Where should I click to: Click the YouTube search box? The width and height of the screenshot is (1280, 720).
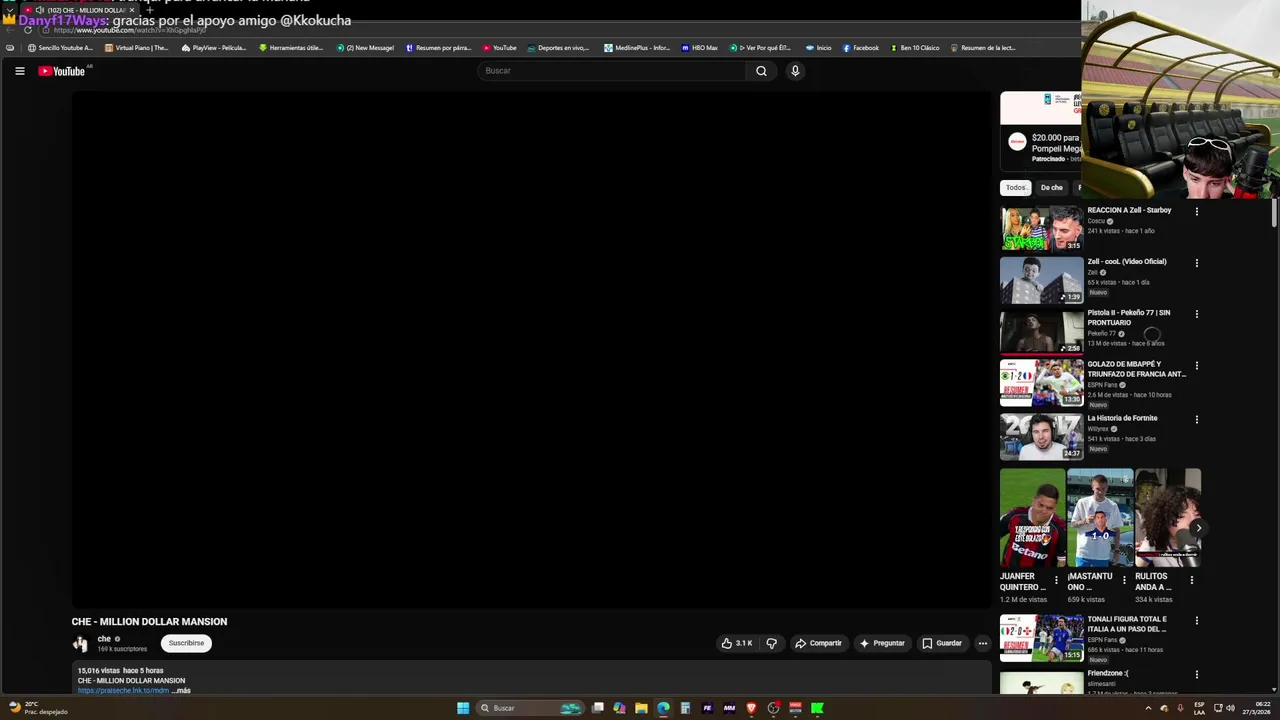[612, 71]
